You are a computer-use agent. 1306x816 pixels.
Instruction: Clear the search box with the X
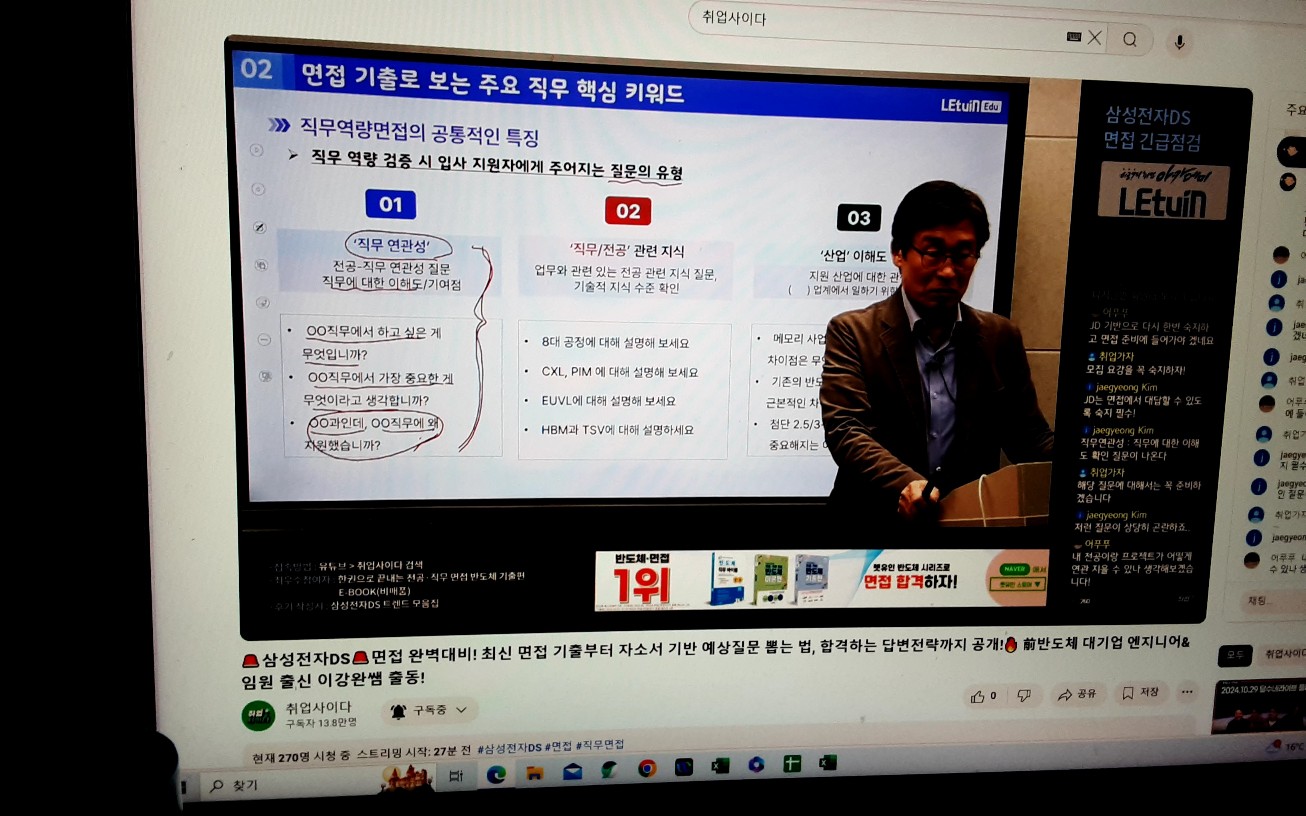pyautogui.click(x=1095, y=38)
